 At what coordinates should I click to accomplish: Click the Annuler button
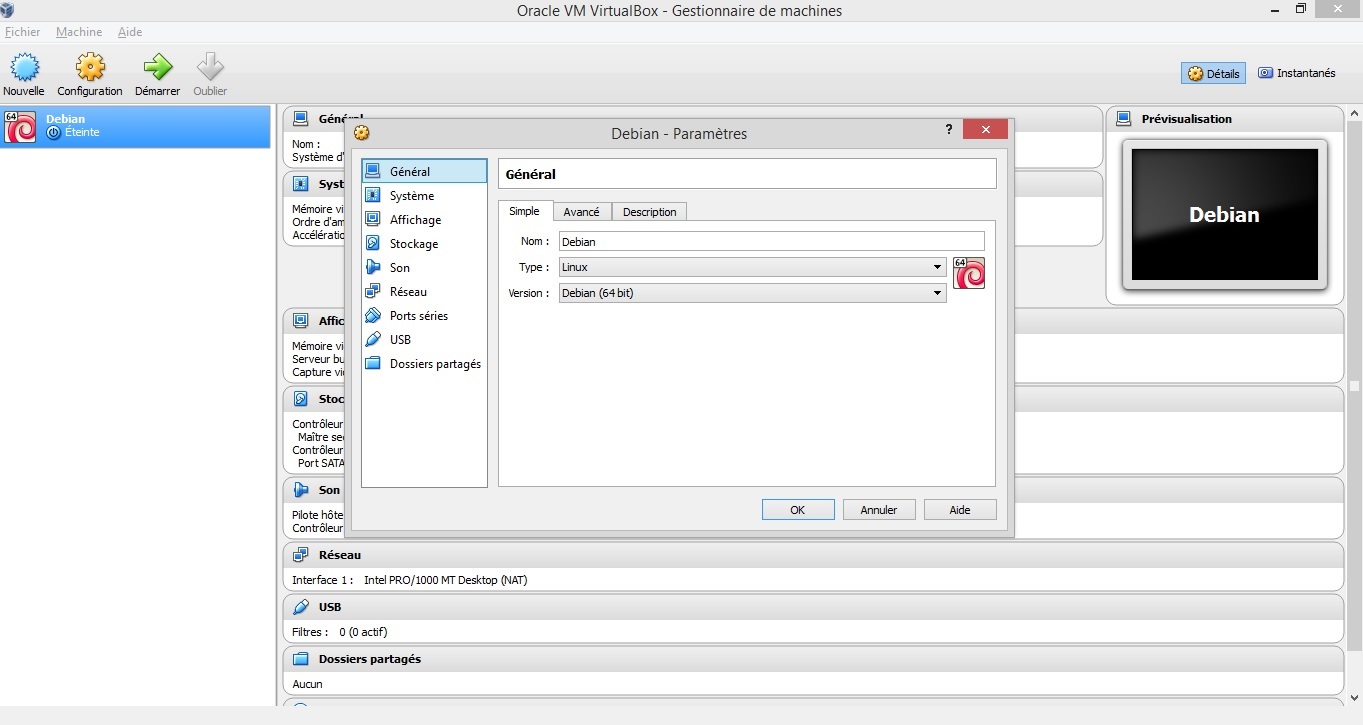click(x=879, y=510)
